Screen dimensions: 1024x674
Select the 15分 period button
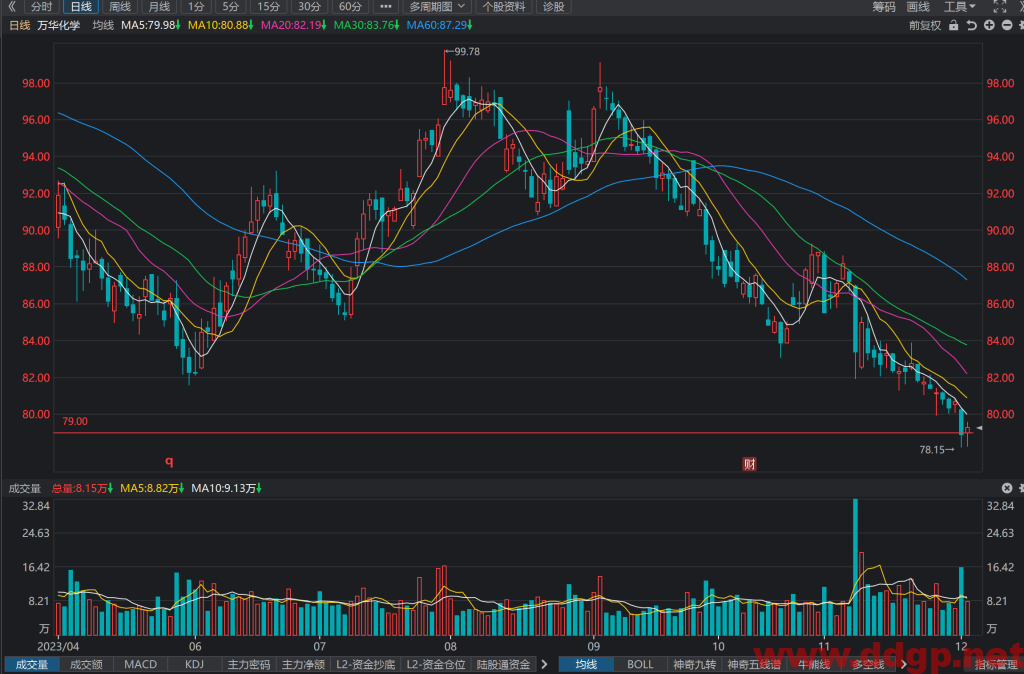pos(268,7)
